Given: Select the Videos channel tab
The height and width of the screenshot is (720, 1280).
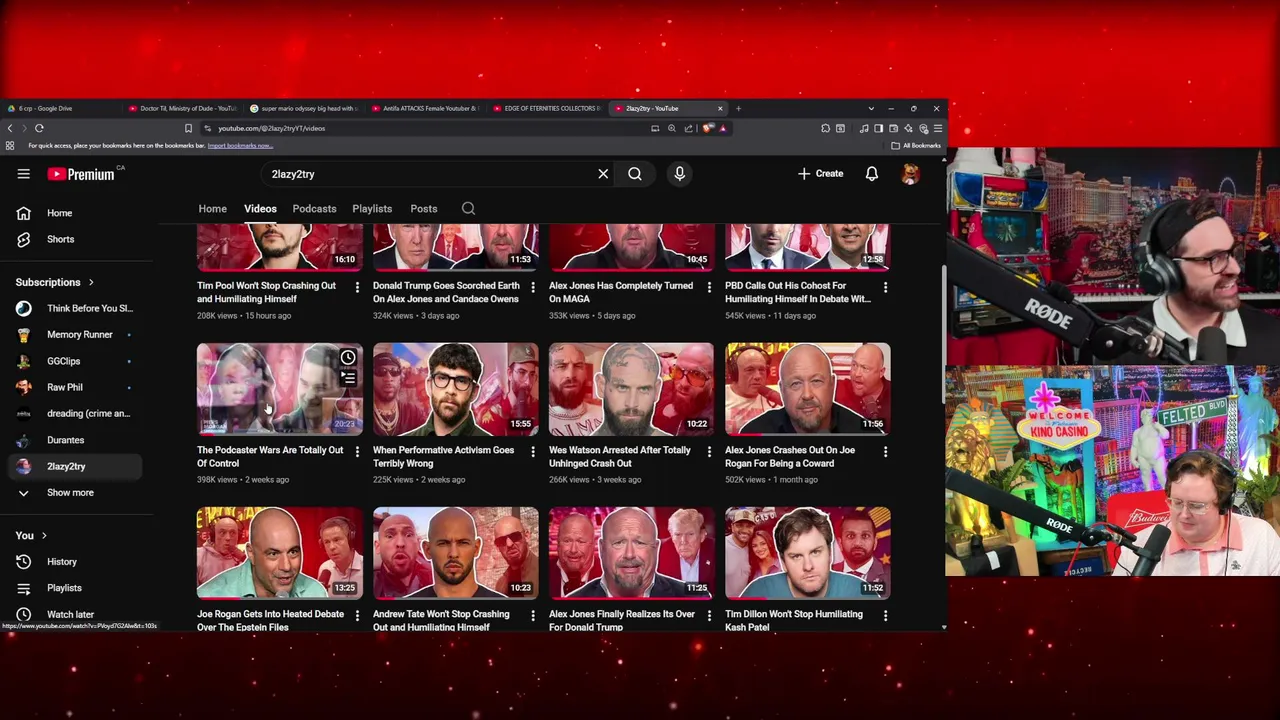Looking at the screenshot, I should pos(260,209).
